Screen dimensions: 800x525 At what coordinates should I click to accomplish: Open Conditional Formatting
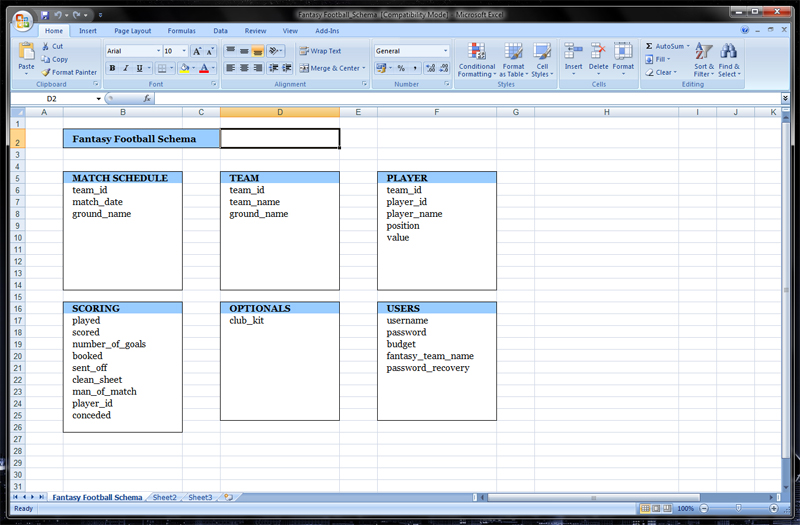477,60
